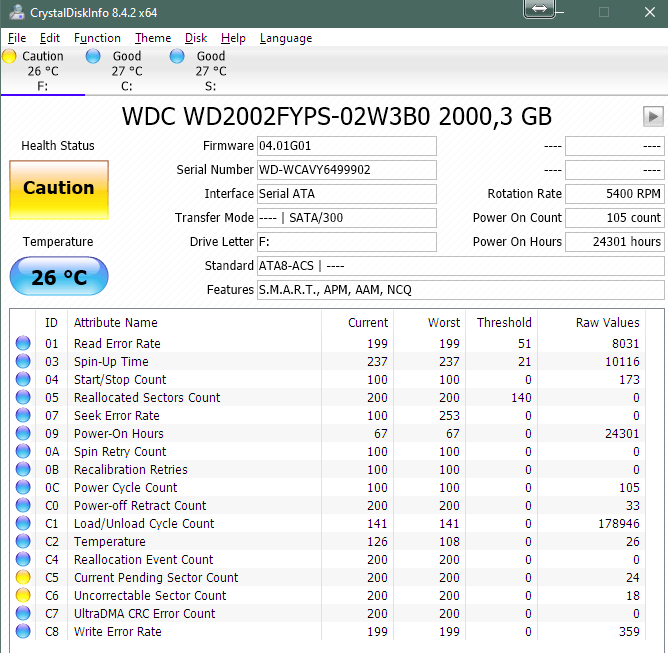The width and height of the screenshot is (668, 653).
Task: Open the Theme menu
Action: (x=153, y=38)
